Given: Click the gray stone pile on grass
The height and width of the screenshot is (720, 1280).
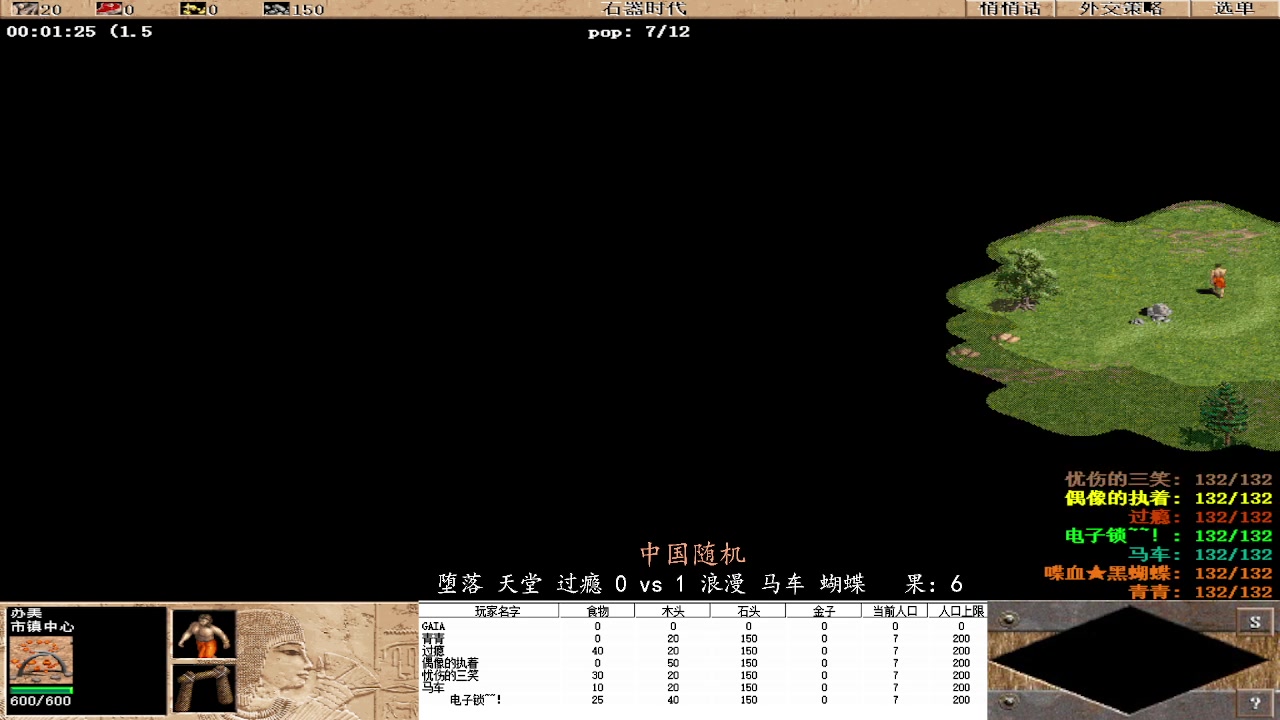Looking at the screenshot, I should pos(1157,313).
